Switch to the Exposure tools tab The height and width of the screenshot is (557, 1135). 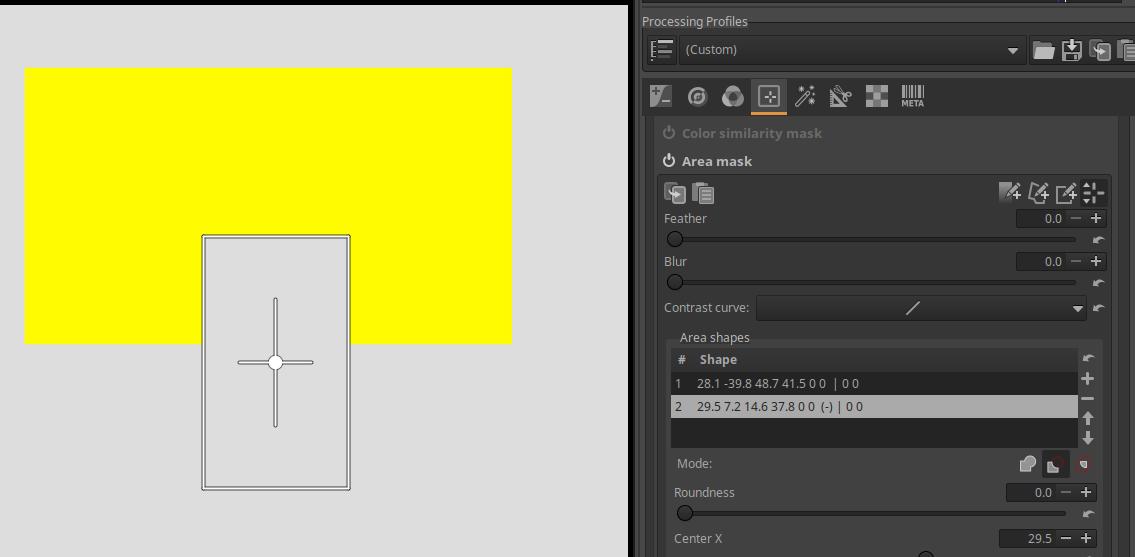[x=660, y=96]
